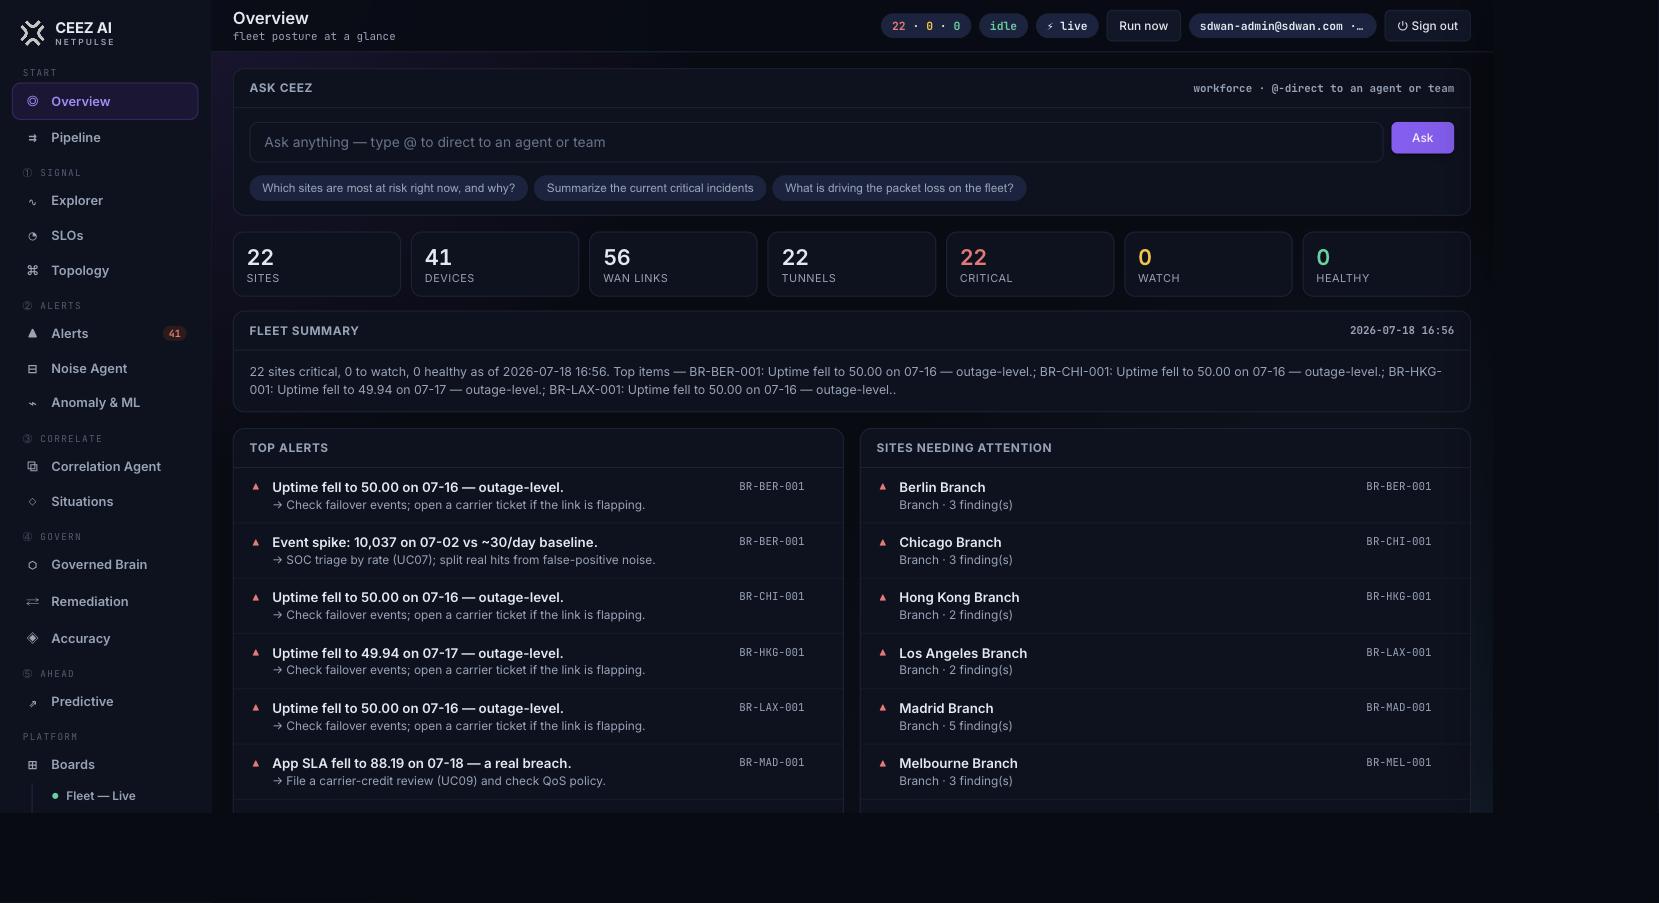Click the alert triangle icon beside Madrid Branch
1659x903 pixels.
(882, 708)
